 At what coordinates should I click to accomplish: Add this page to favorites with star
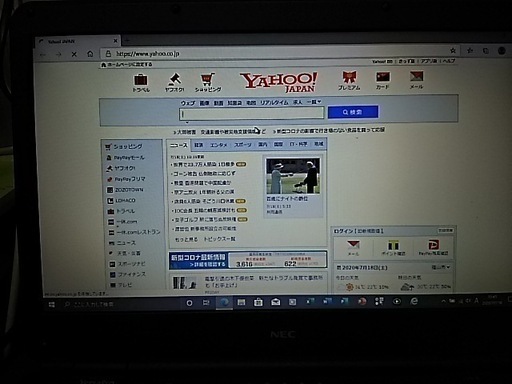point(453,51)
